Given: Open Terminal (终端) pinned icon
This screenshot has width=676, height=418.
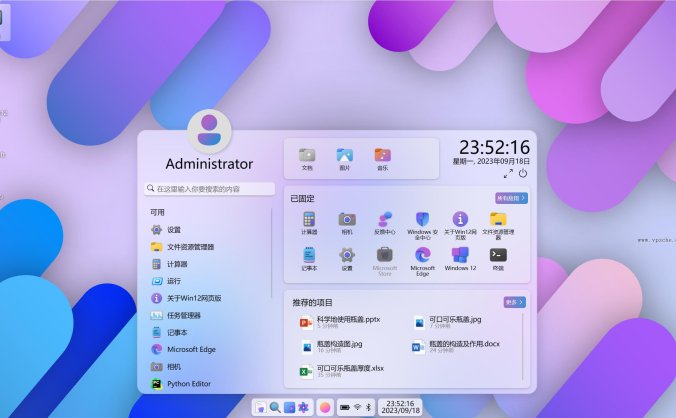Looking at the screenshot, I should click(x=498, y=259).
